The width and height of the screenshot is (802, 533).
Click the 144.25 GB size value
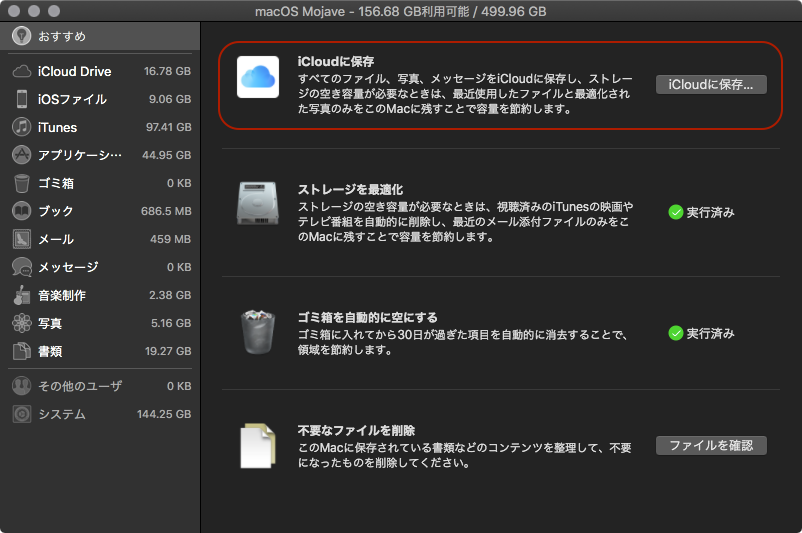pyautogui.click(x=164, y=414)
